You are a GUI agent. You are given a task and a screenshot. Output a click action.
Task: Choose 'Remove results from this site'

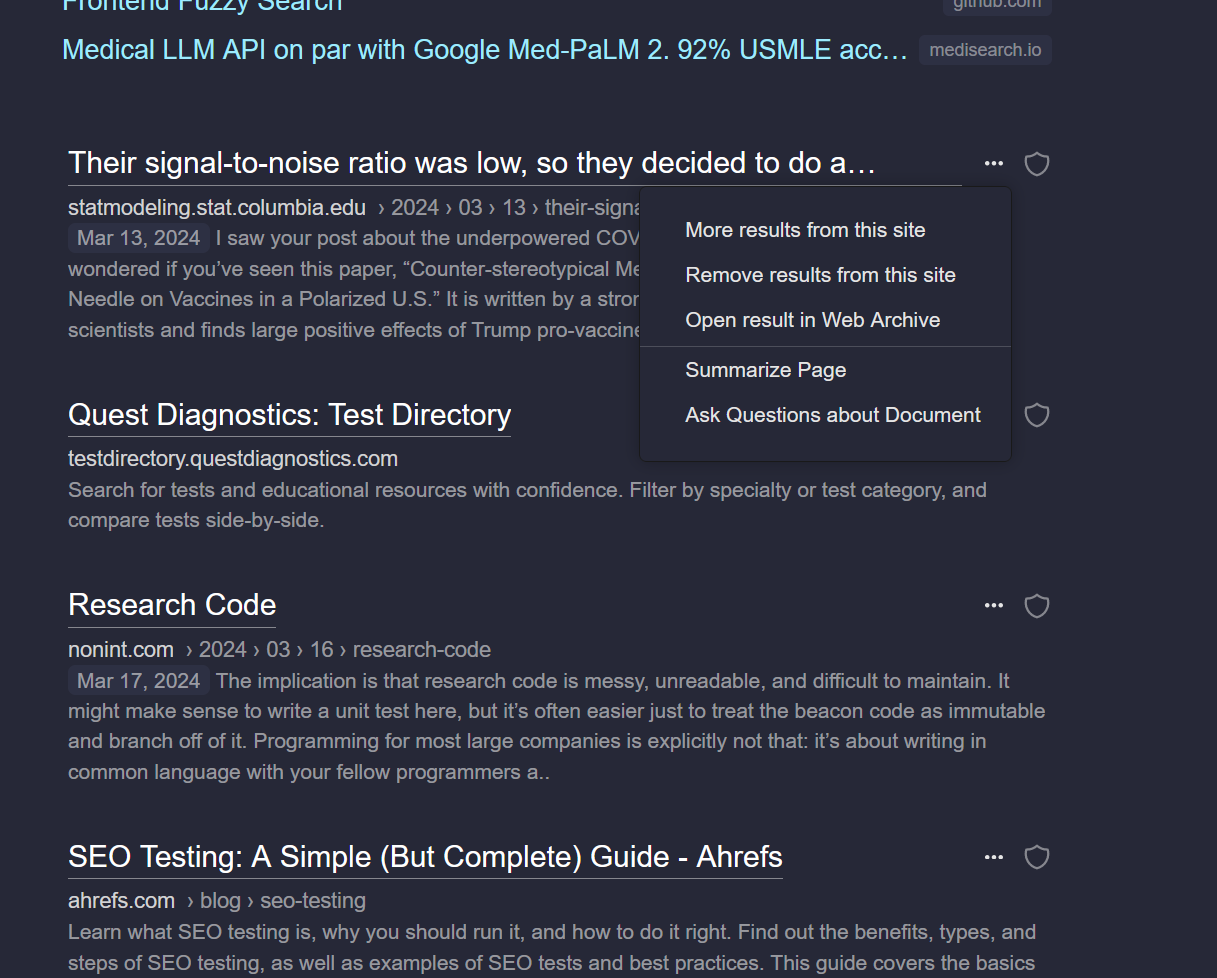pos(820,275)
